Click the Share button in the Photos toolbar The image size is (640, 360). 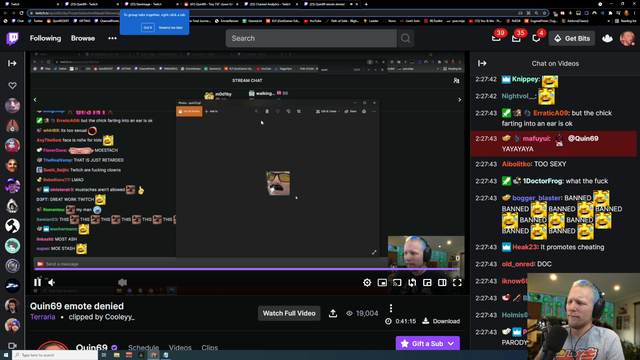pyautogui.click(x=350, y=111)
